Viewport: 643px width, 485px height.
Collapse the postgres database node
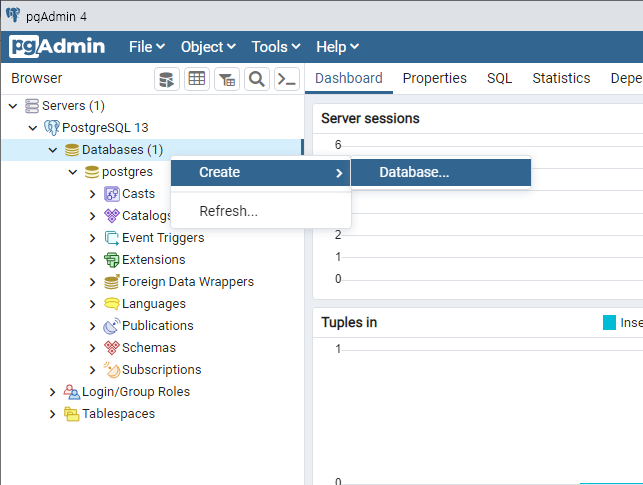(x=73, y=172)
